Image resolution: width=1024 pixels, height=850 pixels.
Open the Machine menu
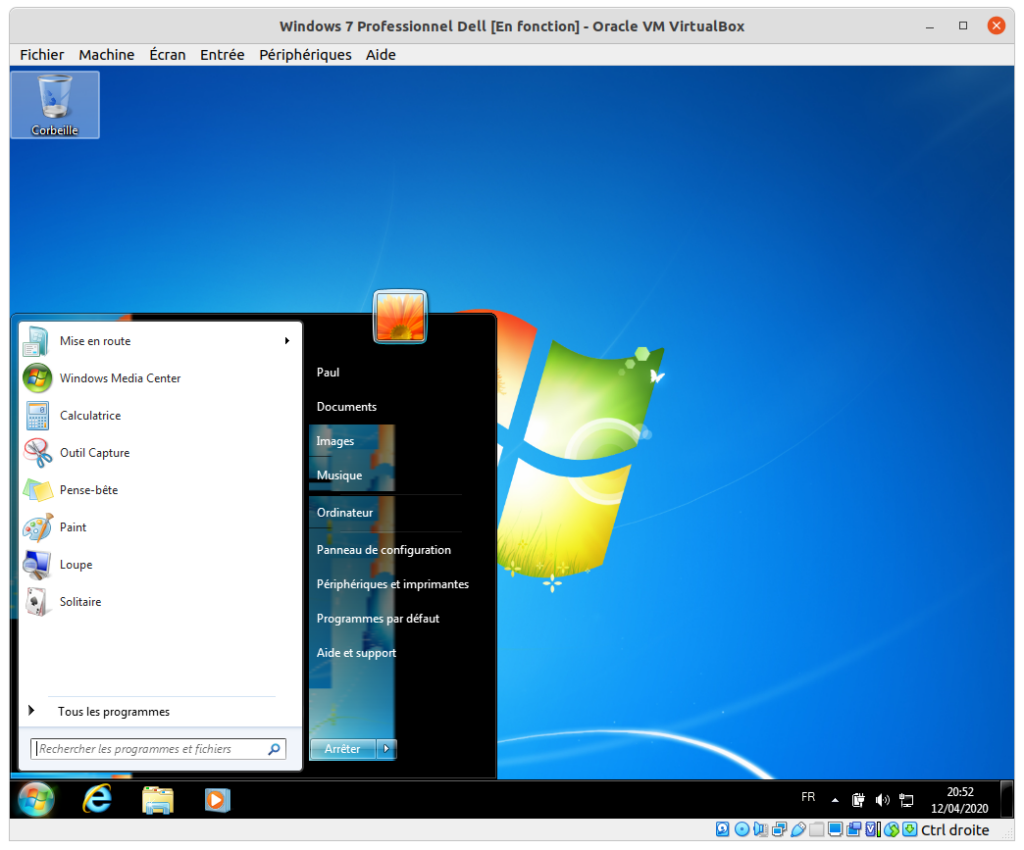106,55
